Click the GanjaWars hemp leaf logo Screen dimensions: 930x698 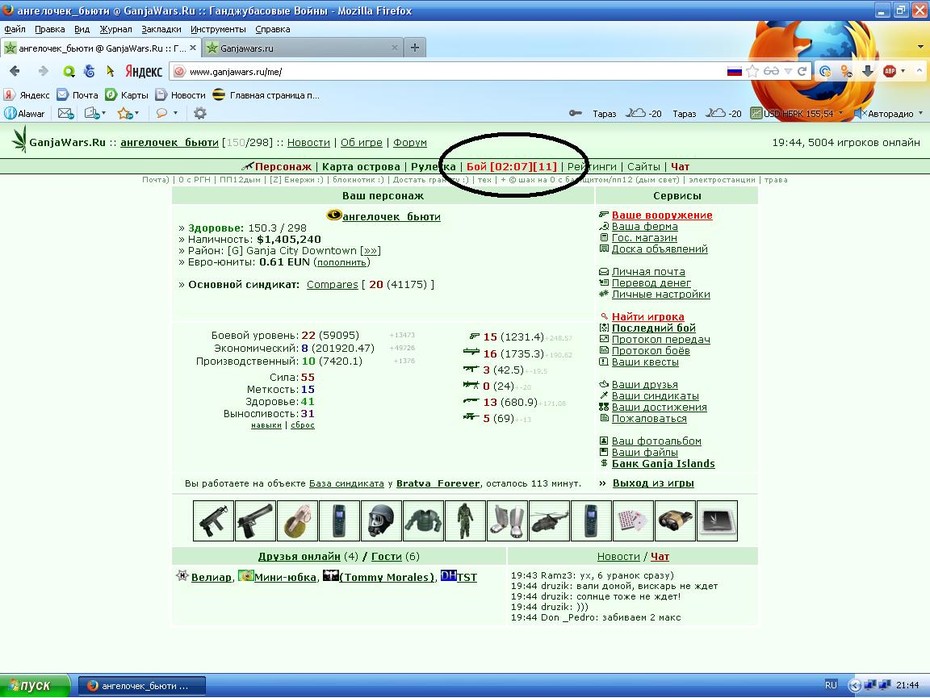20,141
